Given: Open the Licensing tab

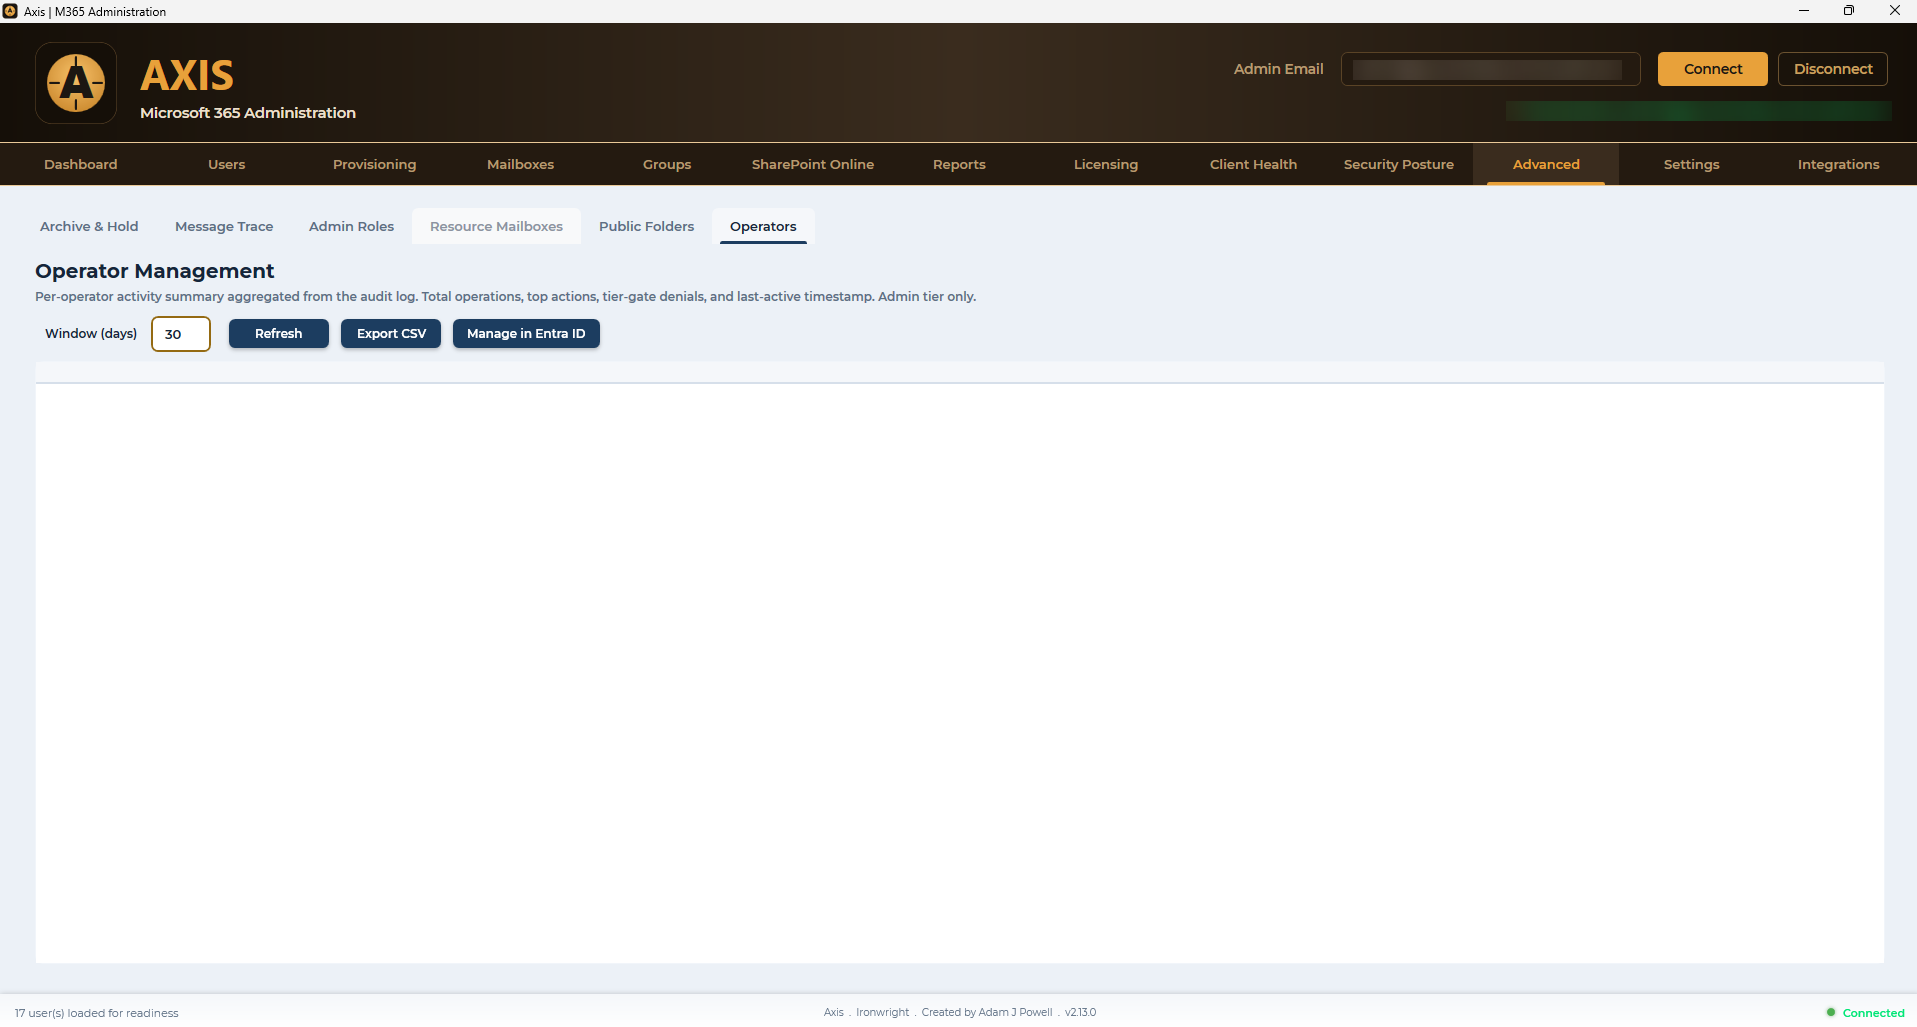Looking at the screenshot, I should pos(1106,164).
